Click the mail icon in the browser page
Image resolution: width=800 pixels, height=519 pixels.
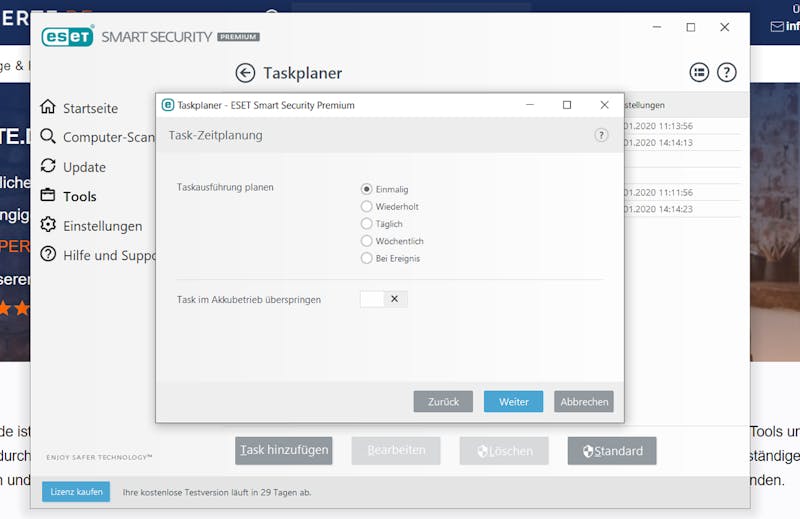tap(777, 27)
